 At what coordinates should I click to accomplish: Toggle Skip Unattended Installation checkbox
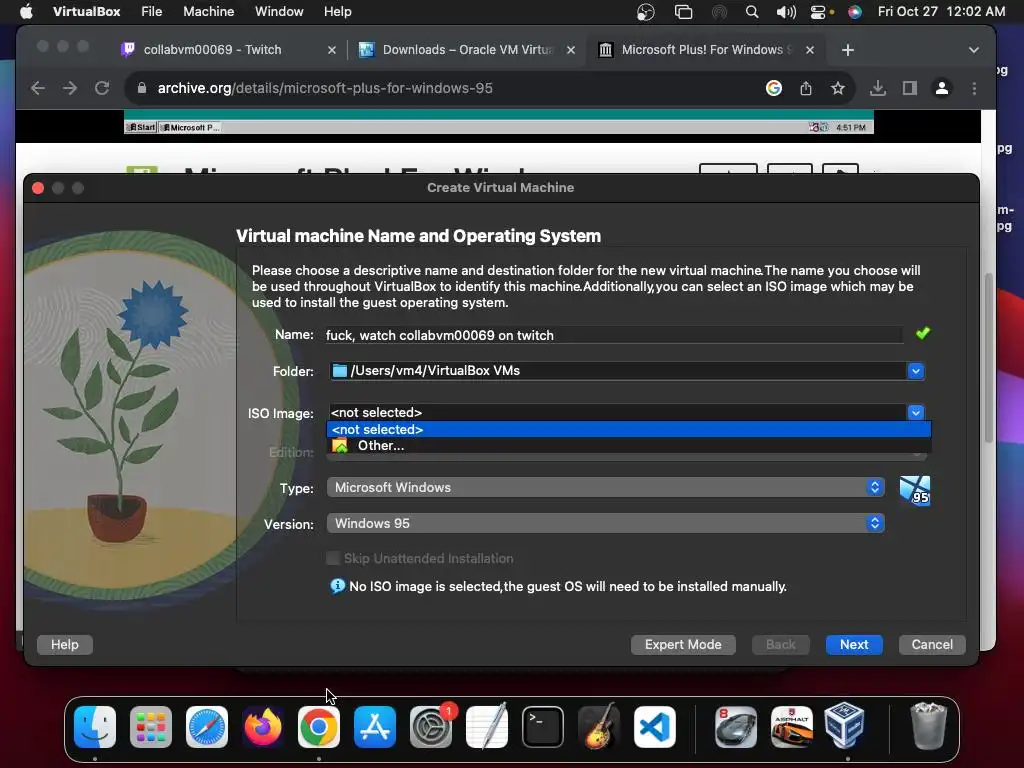[x=333, y=558]
